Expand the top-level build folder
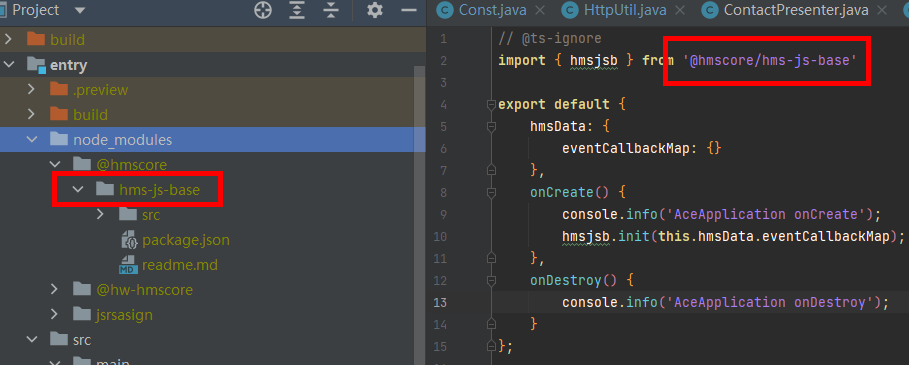Image resolution: width=909 pixels, height=365 pixels. point(8,39)
